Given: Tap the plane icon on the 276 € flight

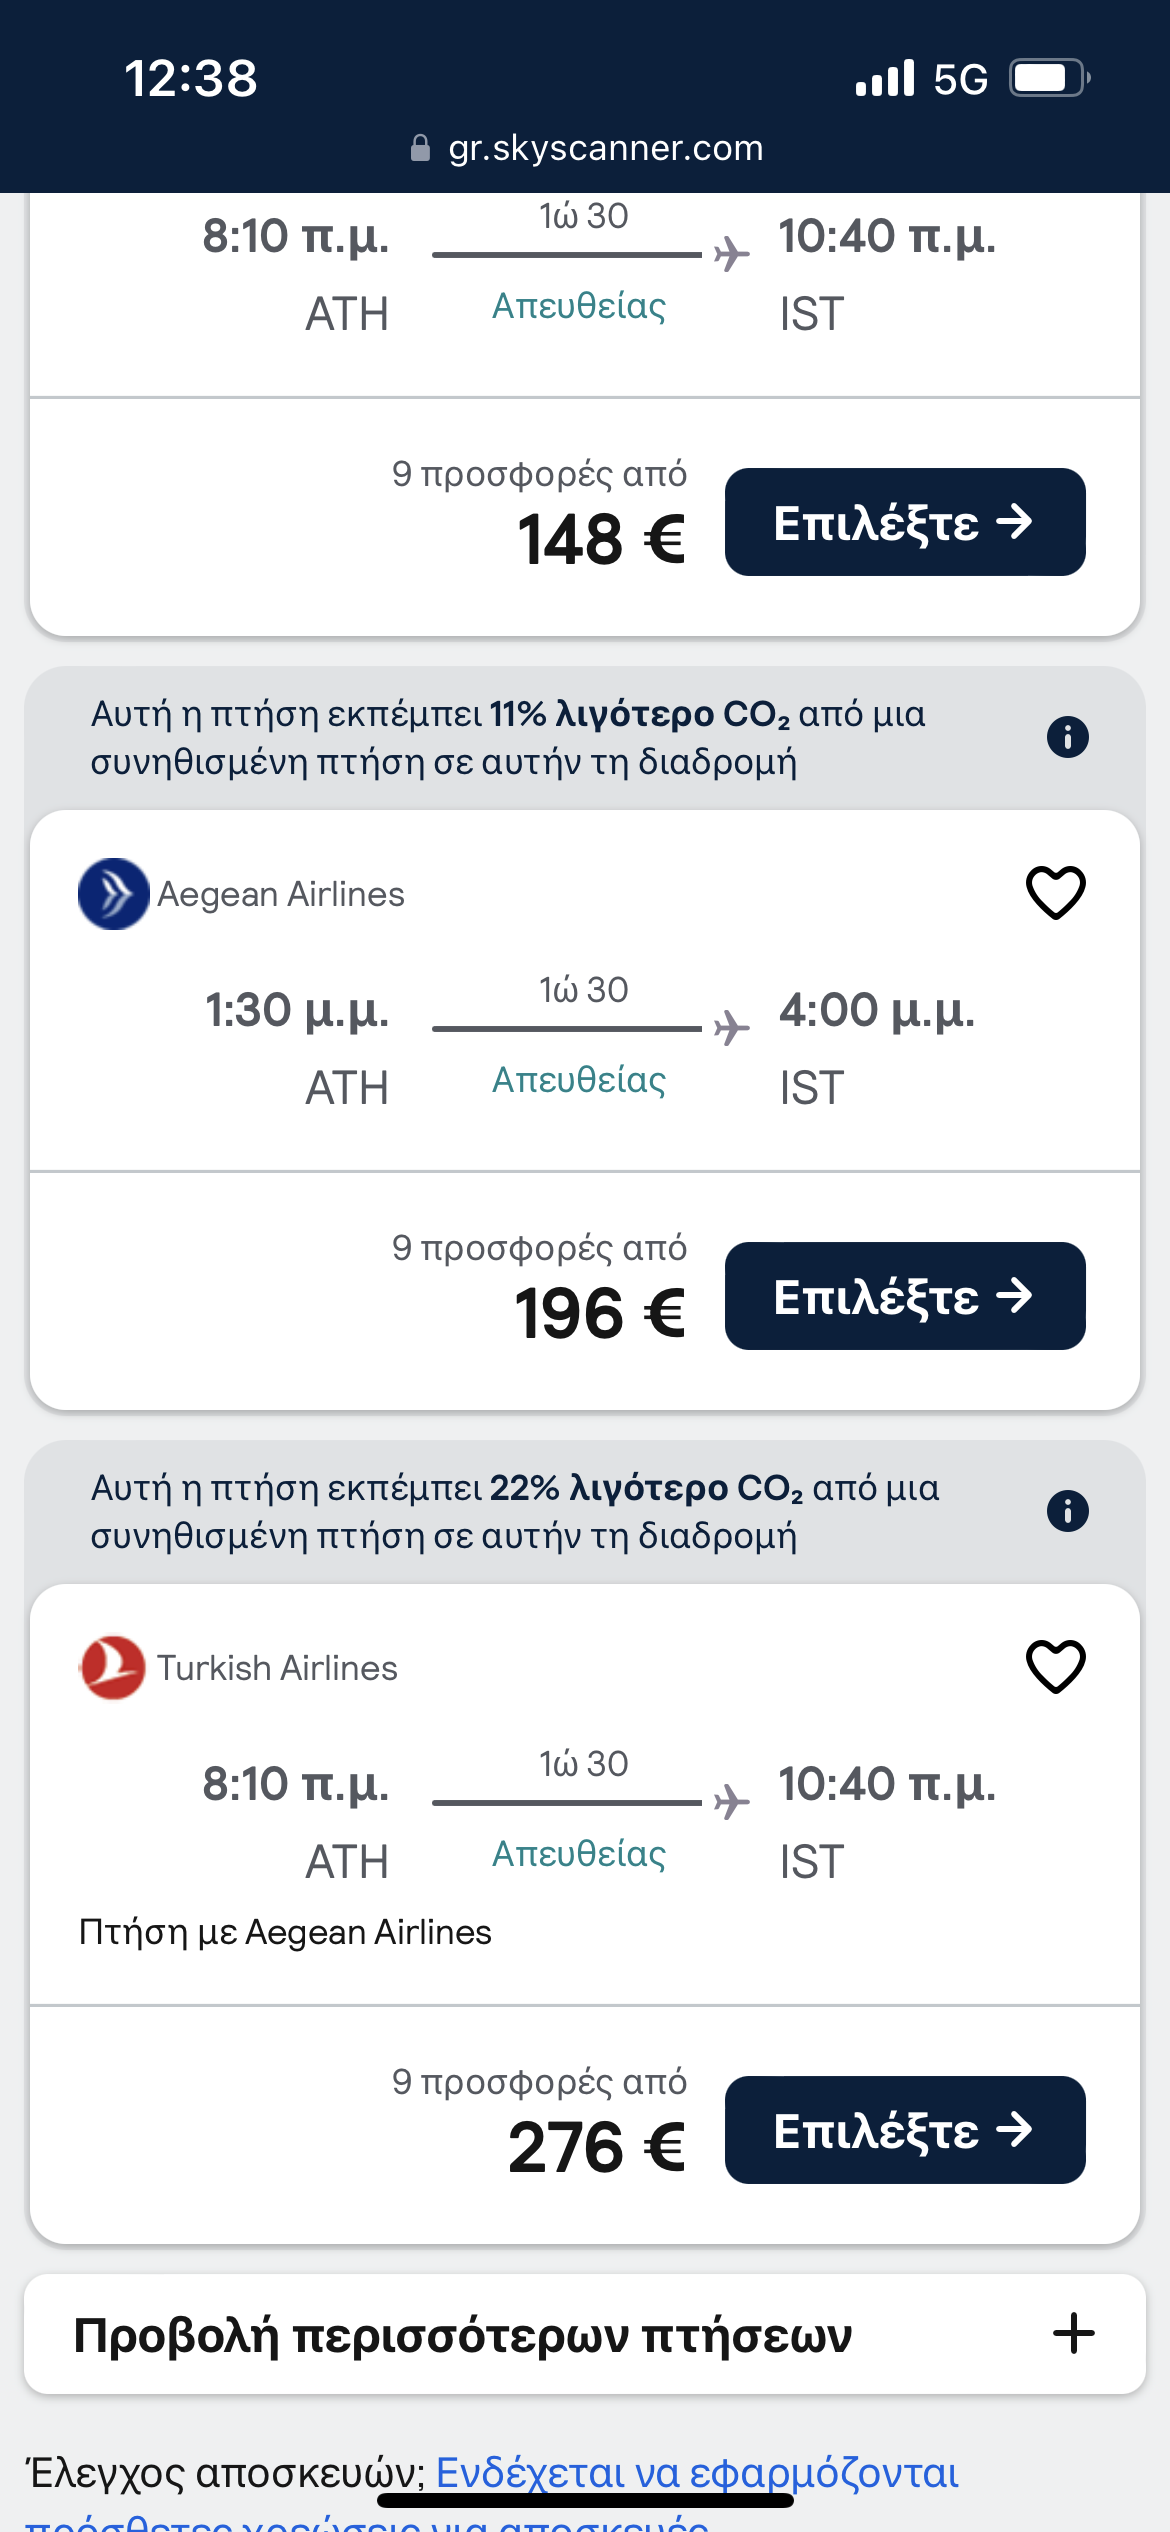Looking at the screenshot, I should 732,1802.
